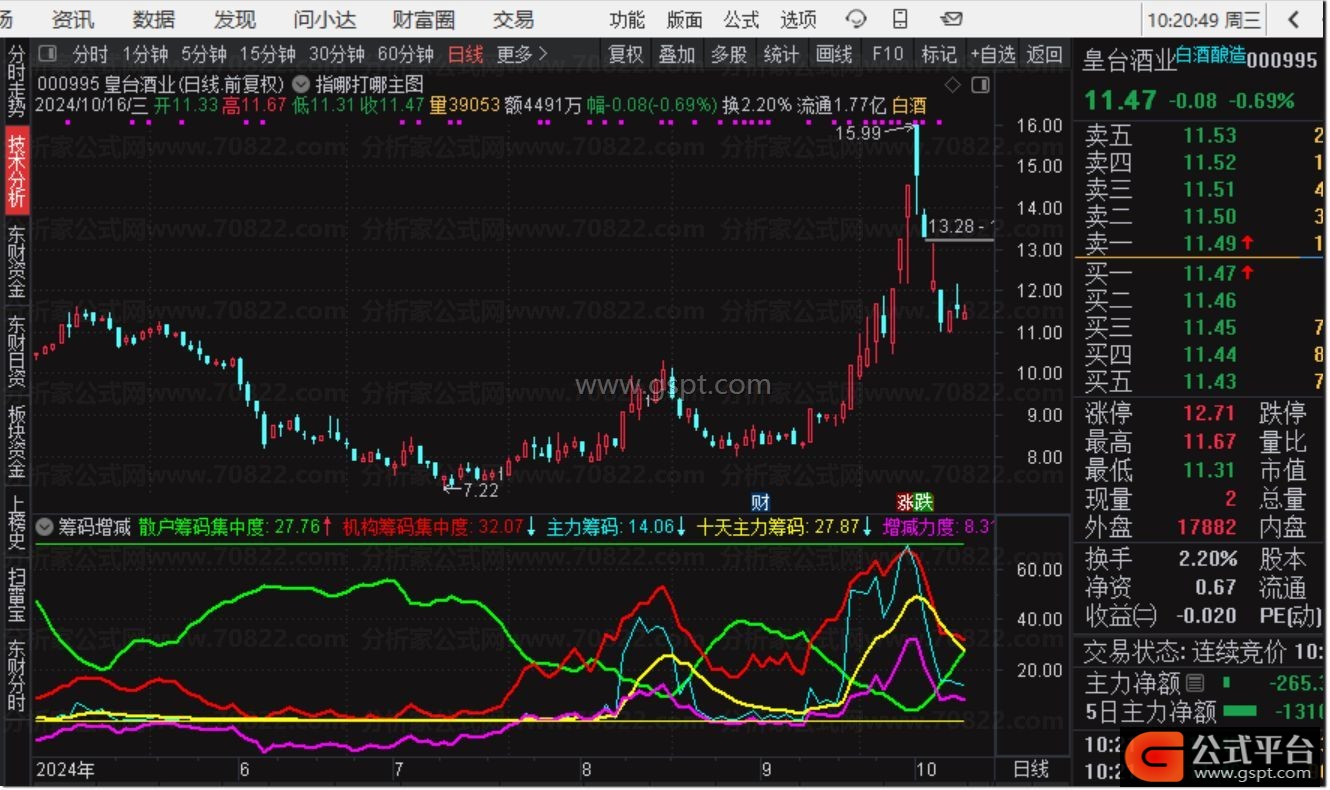Open 技术分析 sidebar tab
This screenshot has height=790, width=1330.
click(x=17, y=170)
